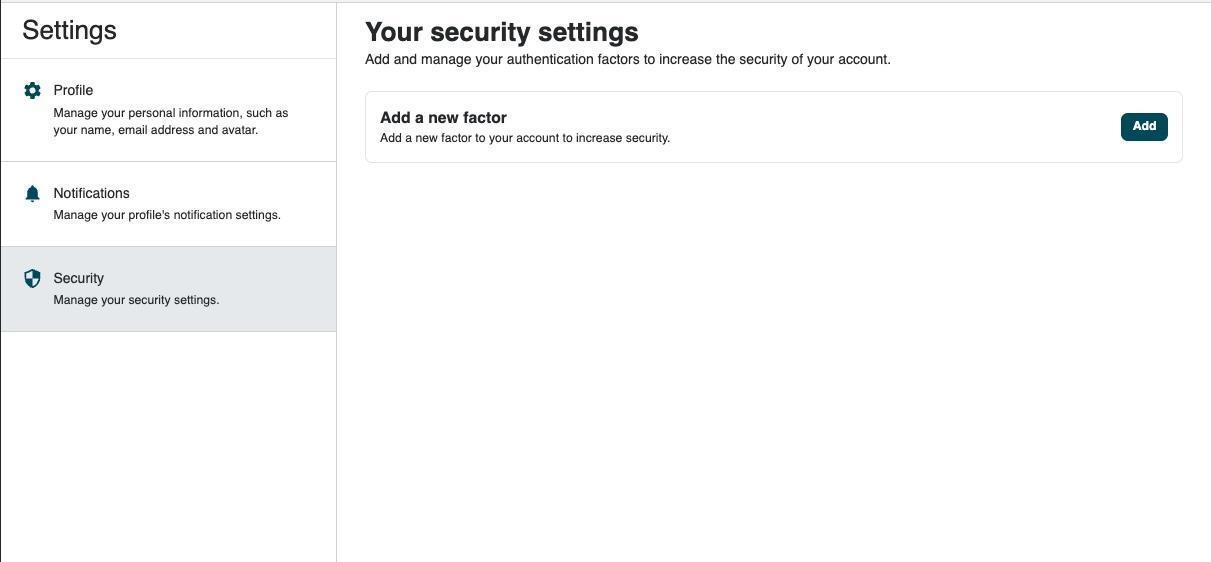Click the authentication factors subtitle text
This screenshot has width=1211, height=562.
pyautogui.click(x=627, y=60)
